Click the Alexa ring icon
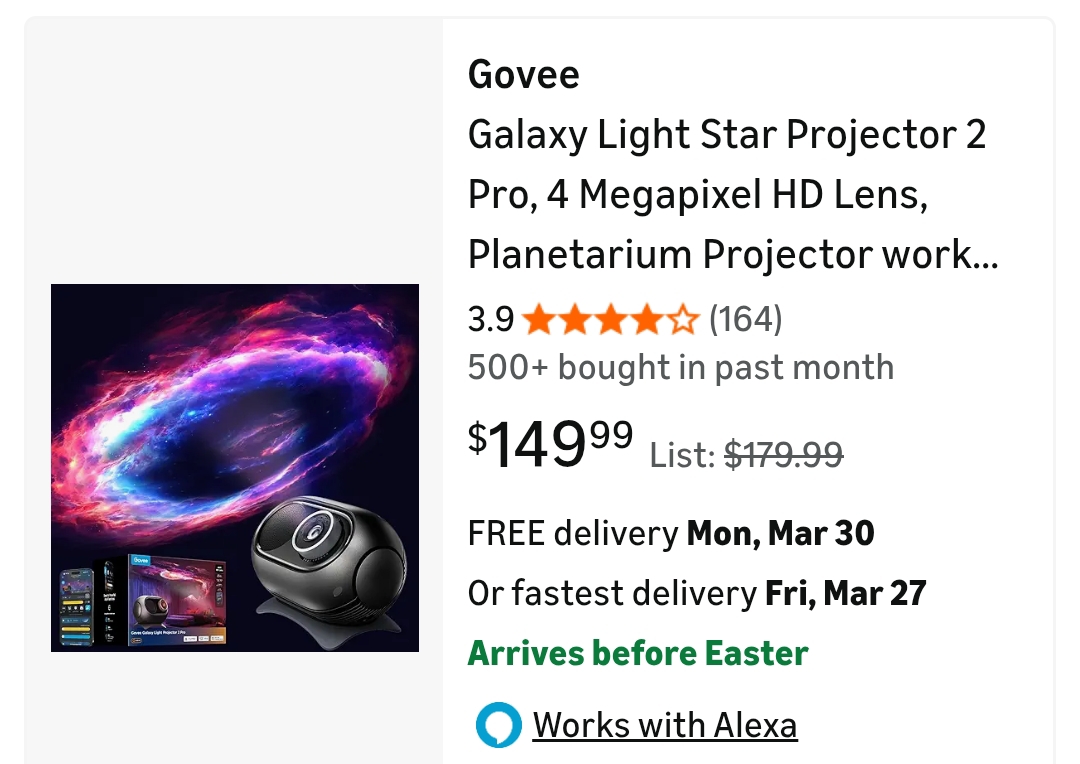Screen dimensions: 1080x764 pos(498,725)
